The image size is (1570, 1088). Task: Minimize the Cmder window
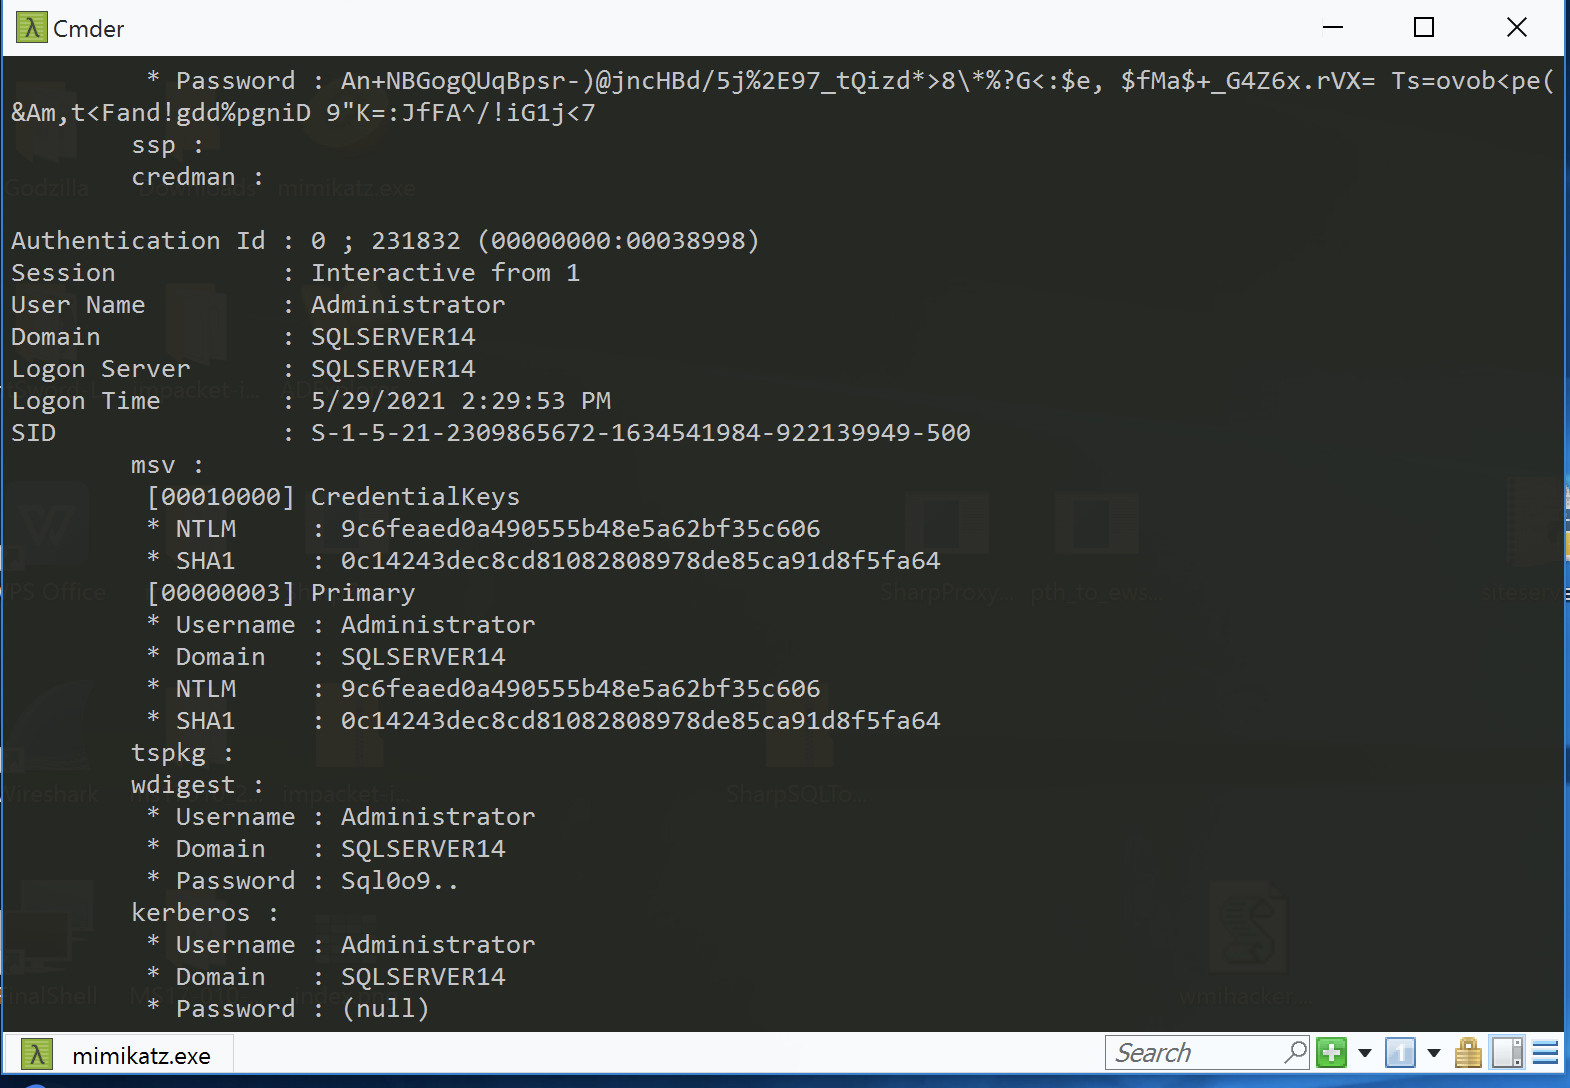[x=1332, y=28]
